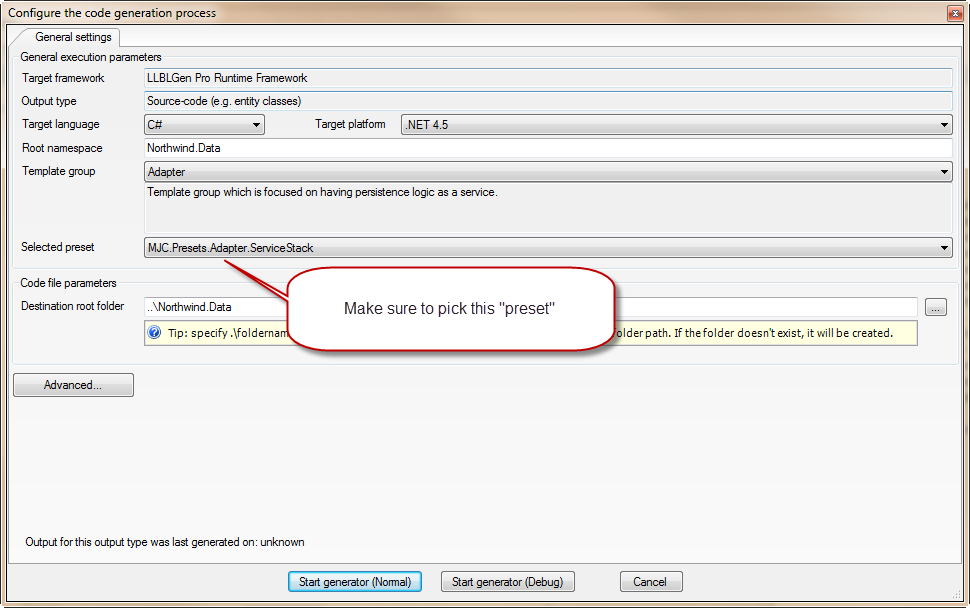The width and height of the screenshot is (970, 608).
Task: Click the "Make sure to pick this preset" callout
Action: pos(449,308)
